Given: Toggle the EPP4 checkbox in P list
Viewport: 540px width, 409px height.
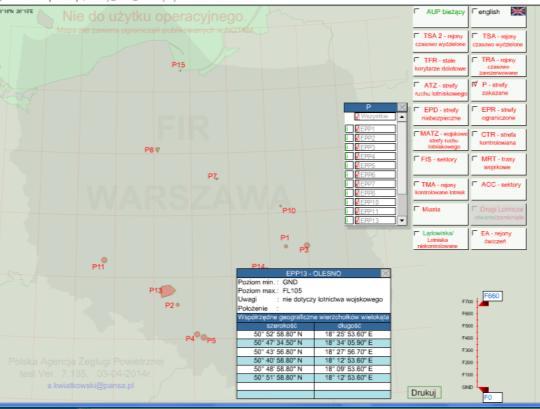Looking at the screenshot, I should 357,156.
